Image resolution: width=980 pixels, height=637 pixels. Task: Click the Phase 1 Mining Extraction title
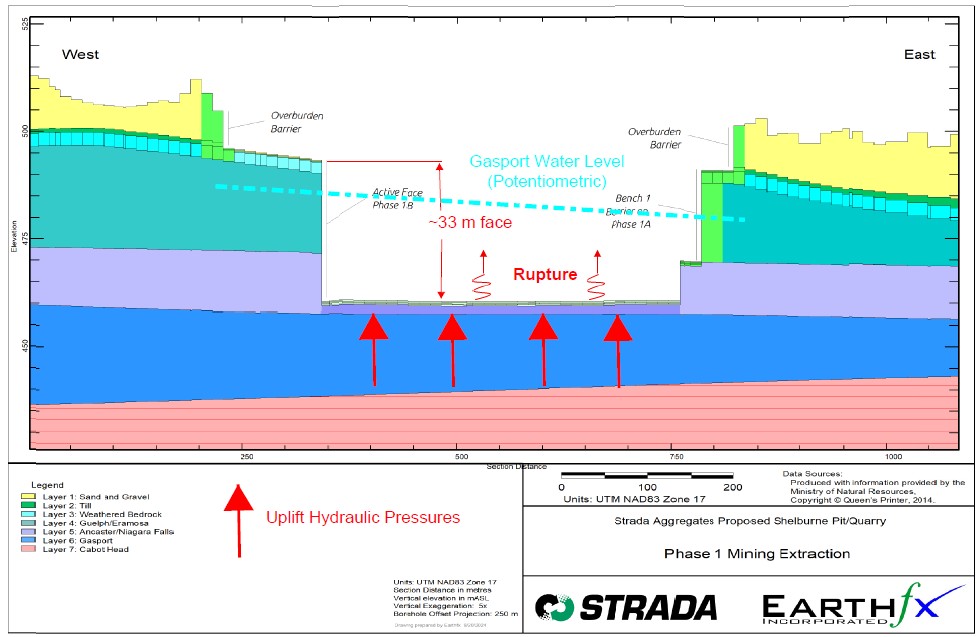[749, 554]
